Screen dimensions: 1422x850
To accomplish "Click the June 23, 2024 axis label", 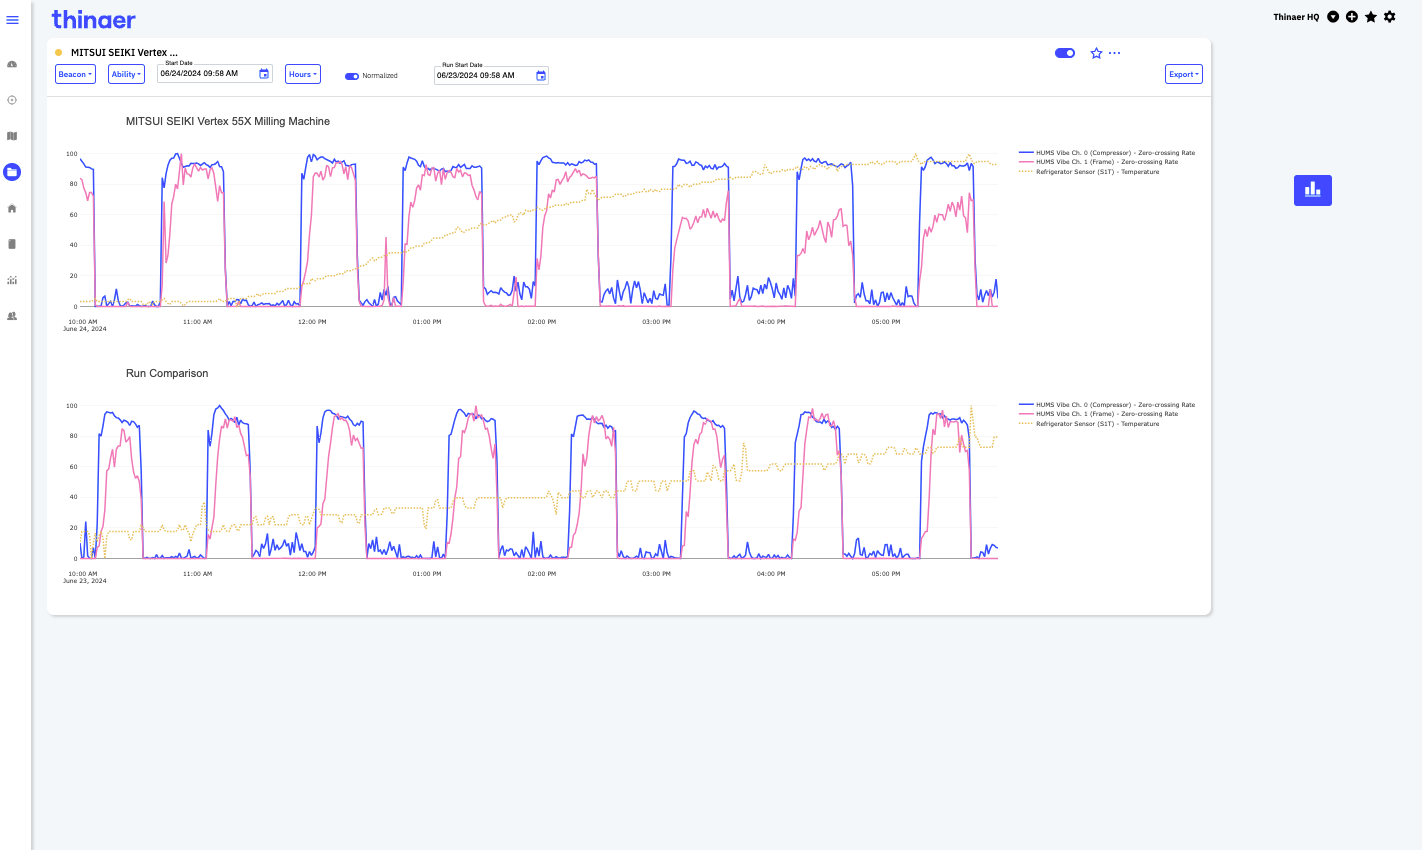I will tap(85, 581).
